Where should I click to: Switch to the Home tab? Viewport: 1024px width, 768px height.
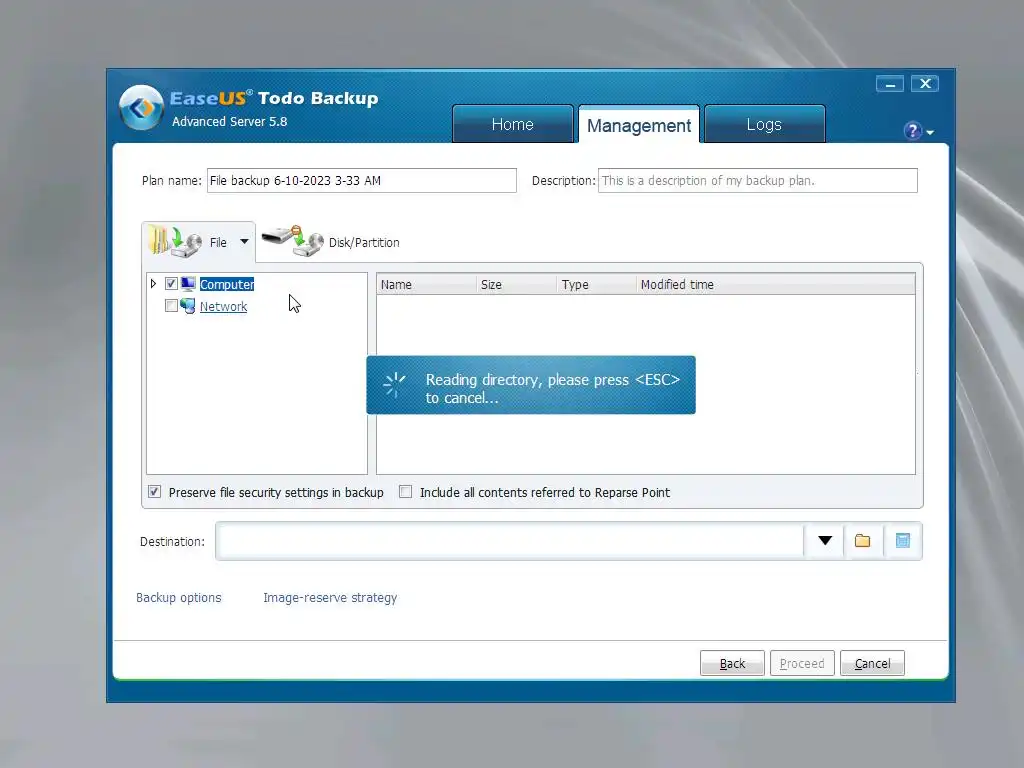pyautogui.click(x=513, y=124)
